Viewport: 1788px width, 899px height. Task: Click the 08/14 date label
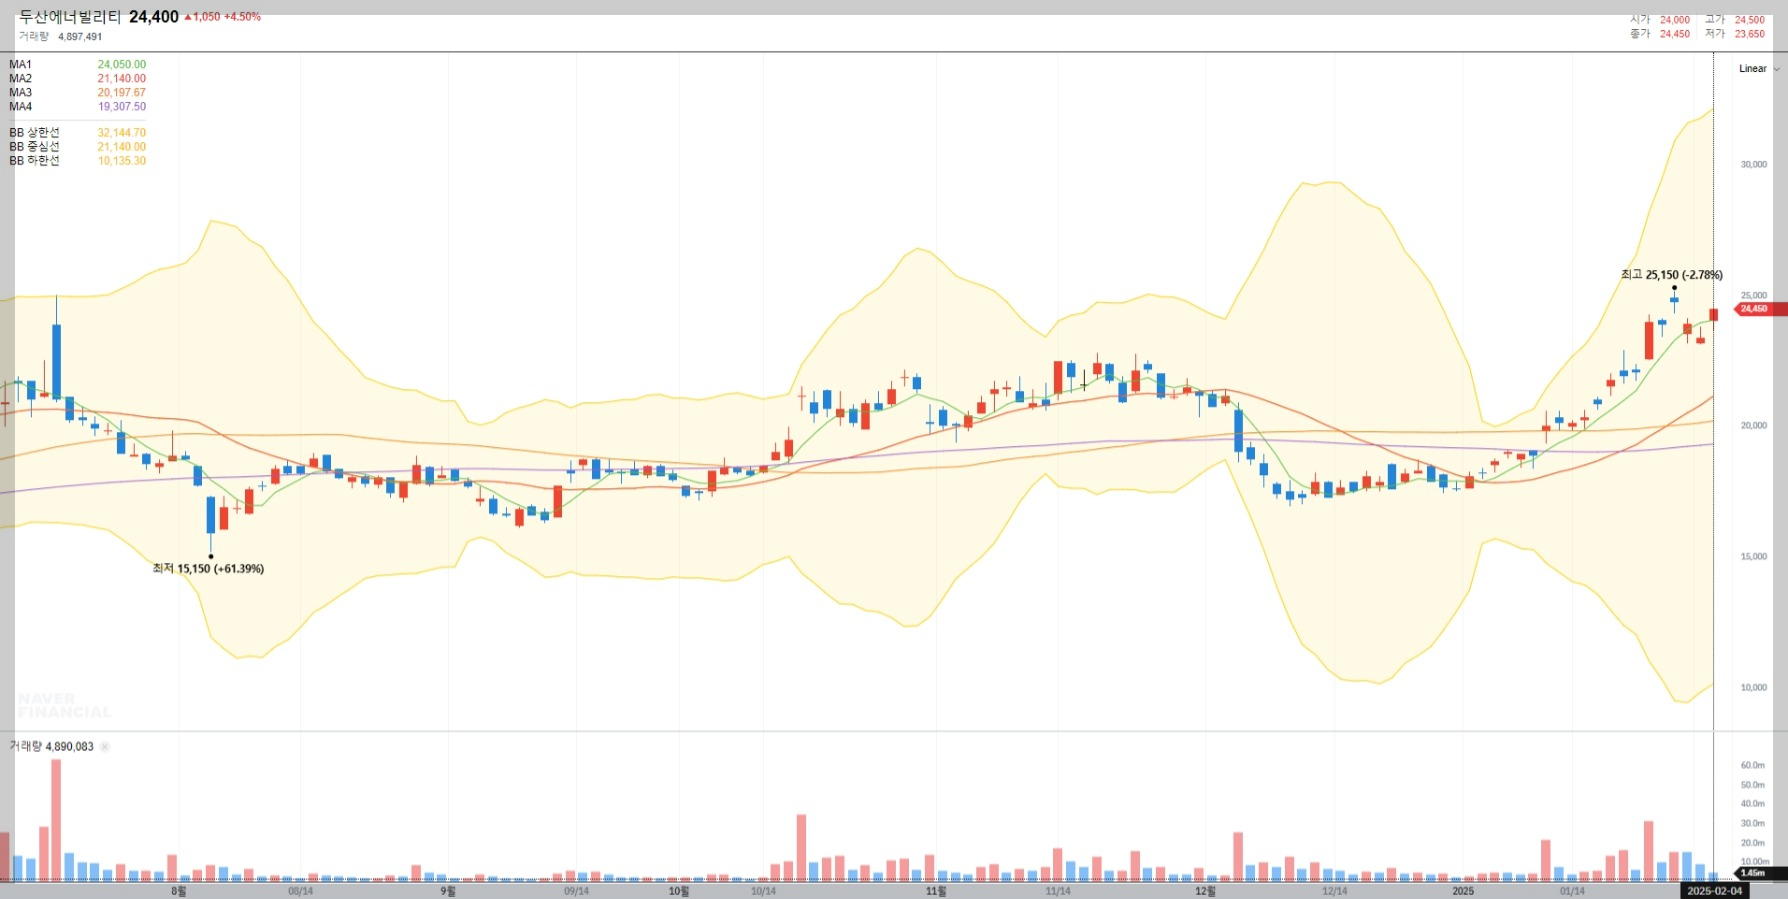click(300, 891)
